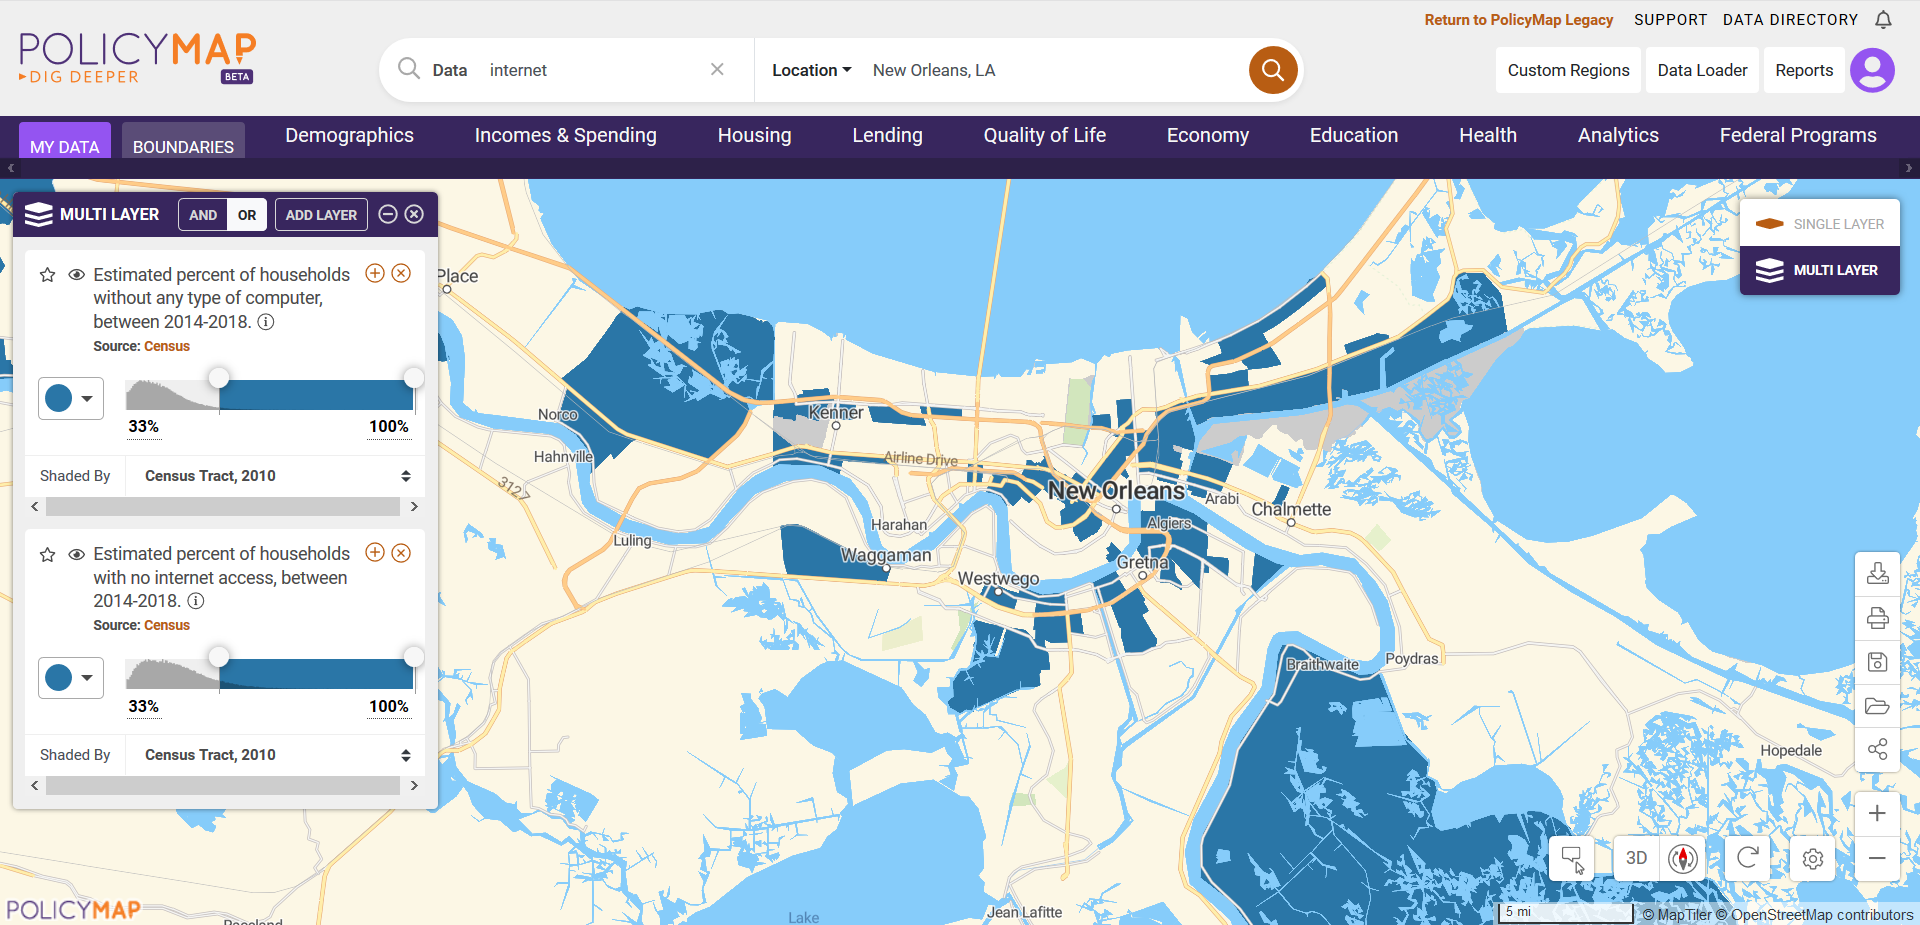The height and width of the screenshot is (925, 1920).
Task: Open the Location dropdown
Action: tap(811, 70)
